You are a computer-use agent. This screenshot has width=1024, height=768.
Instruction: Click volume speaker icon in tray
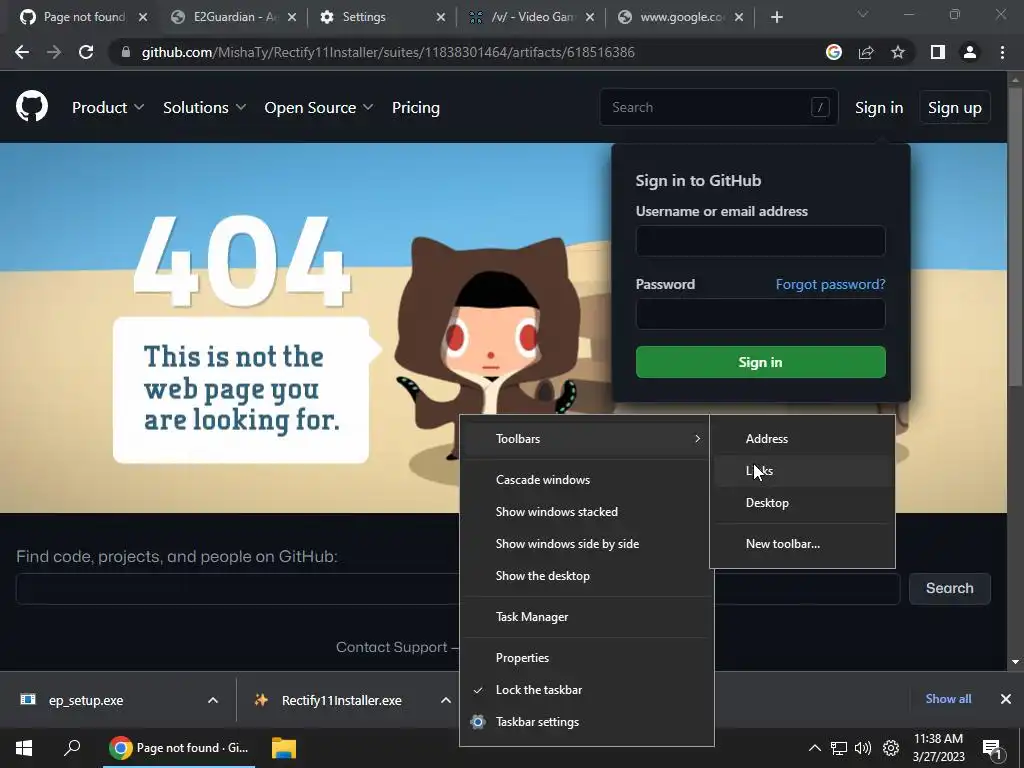pyautogui.click(x=863, y=748)
